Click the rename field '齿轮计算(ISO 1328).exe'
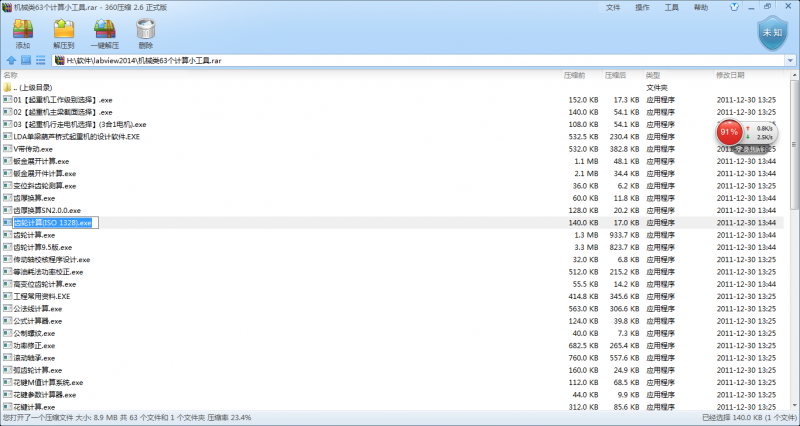800x426 pixels. coord(55,222)
